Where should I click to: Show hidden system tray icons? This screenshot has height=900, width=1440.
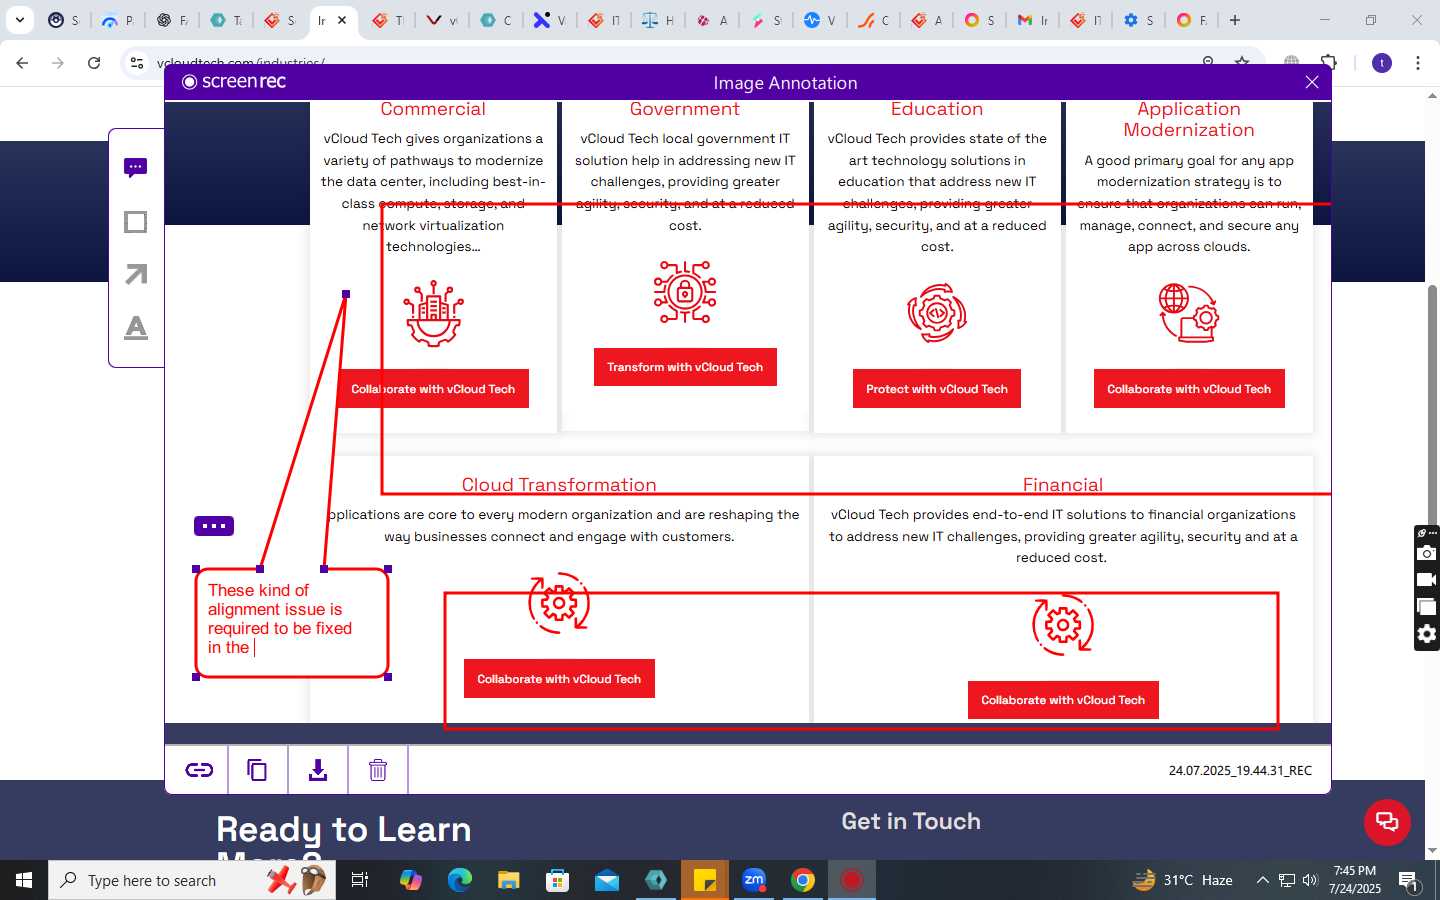(1262, 880)
